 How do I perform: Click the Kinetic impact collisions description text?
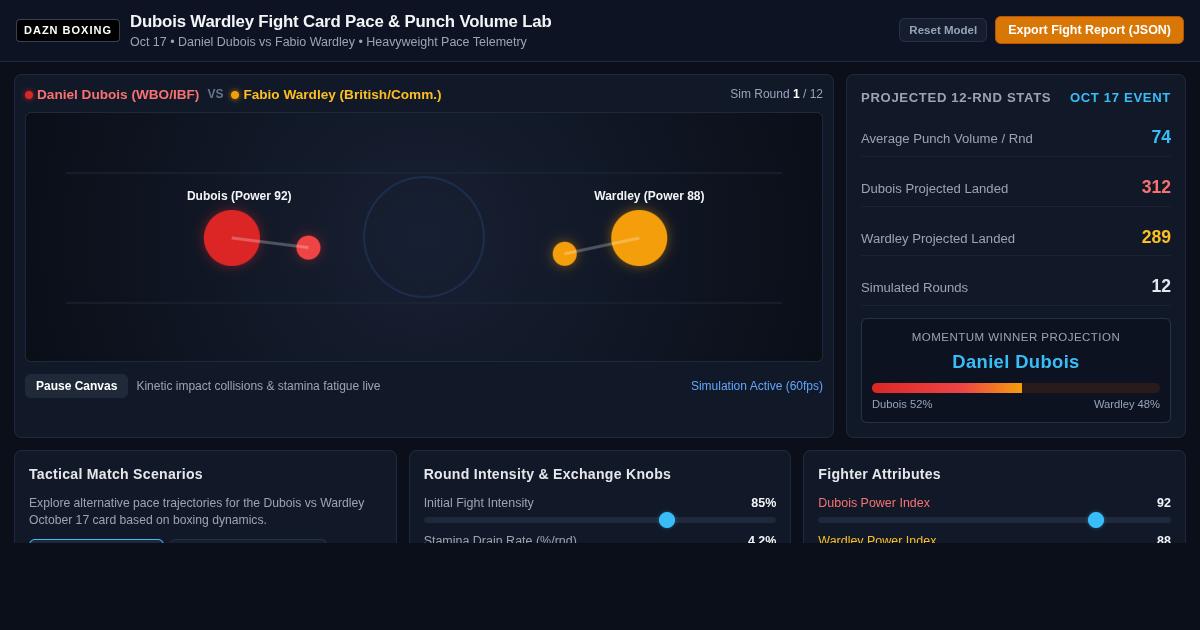(258, 386)
